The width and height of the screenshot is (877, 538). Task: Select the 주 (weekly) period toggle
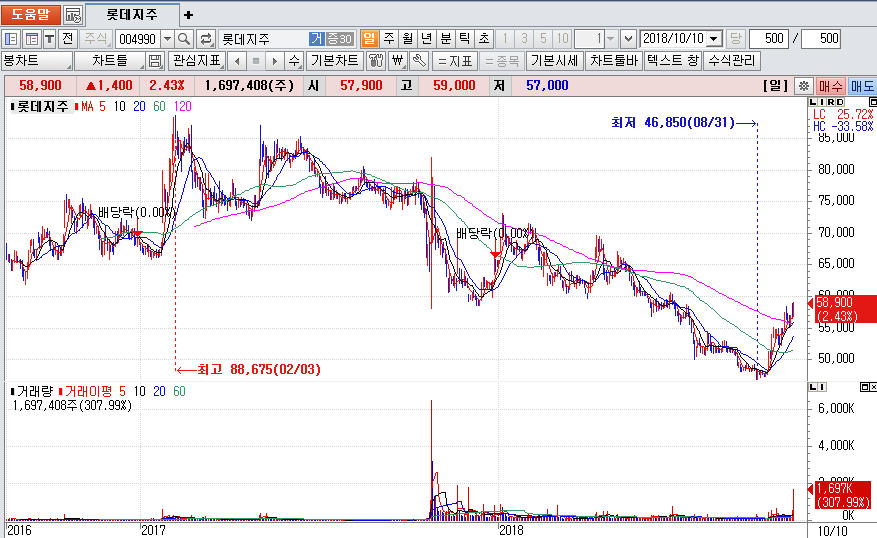coord(388,38)
